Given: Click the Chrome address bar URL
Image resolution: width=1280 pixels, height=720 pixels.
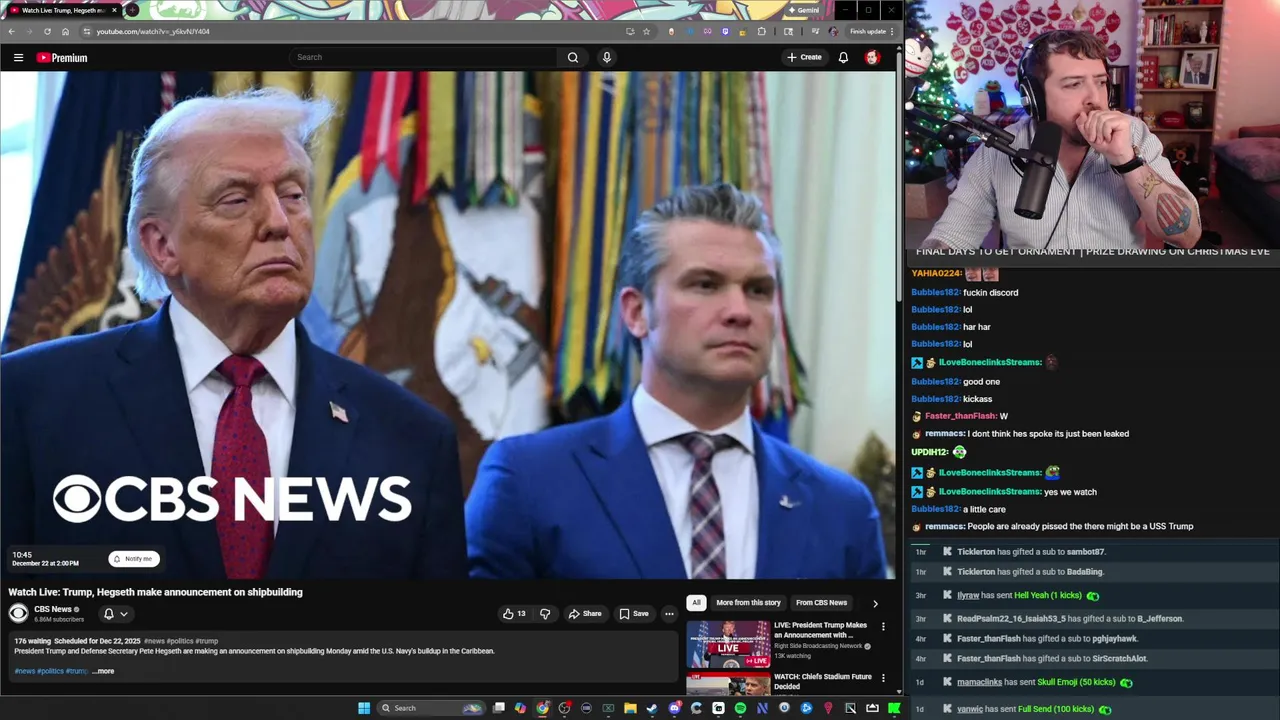Looking at the screenshot, I should click(153, 31).
